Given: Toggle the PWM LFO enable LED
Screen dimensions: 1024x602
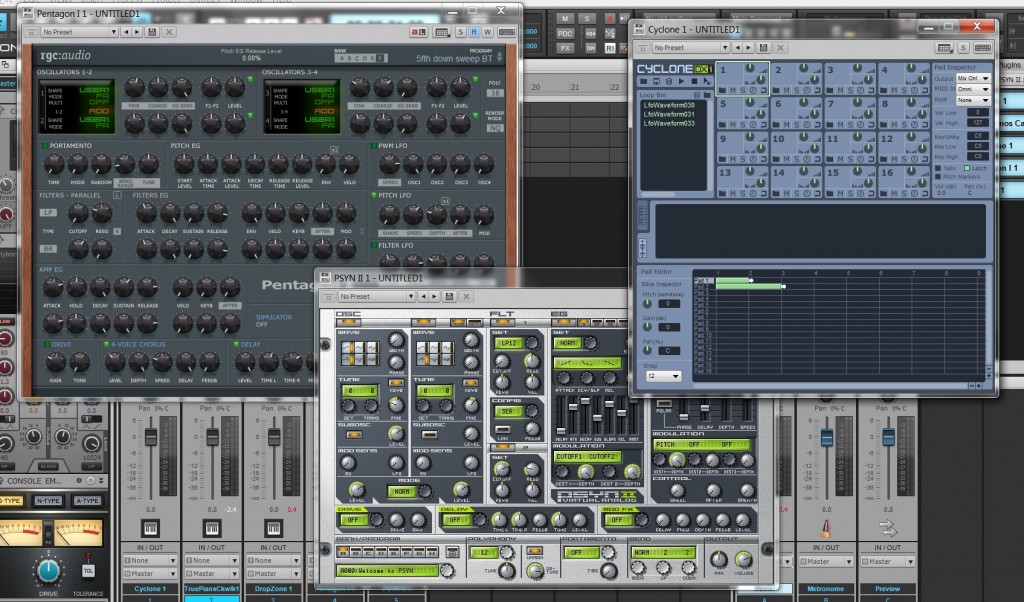Looking at the screenshot, I should click(x=374, y=146).
